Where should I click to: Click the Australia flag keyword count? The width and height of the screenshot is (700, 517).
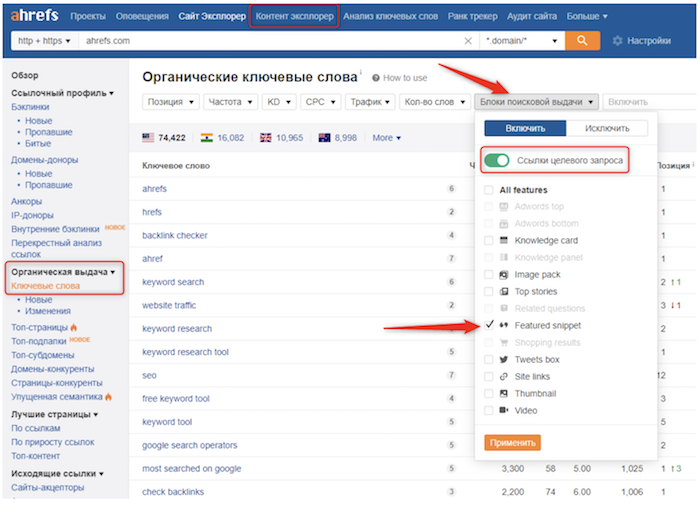point(338,138)
